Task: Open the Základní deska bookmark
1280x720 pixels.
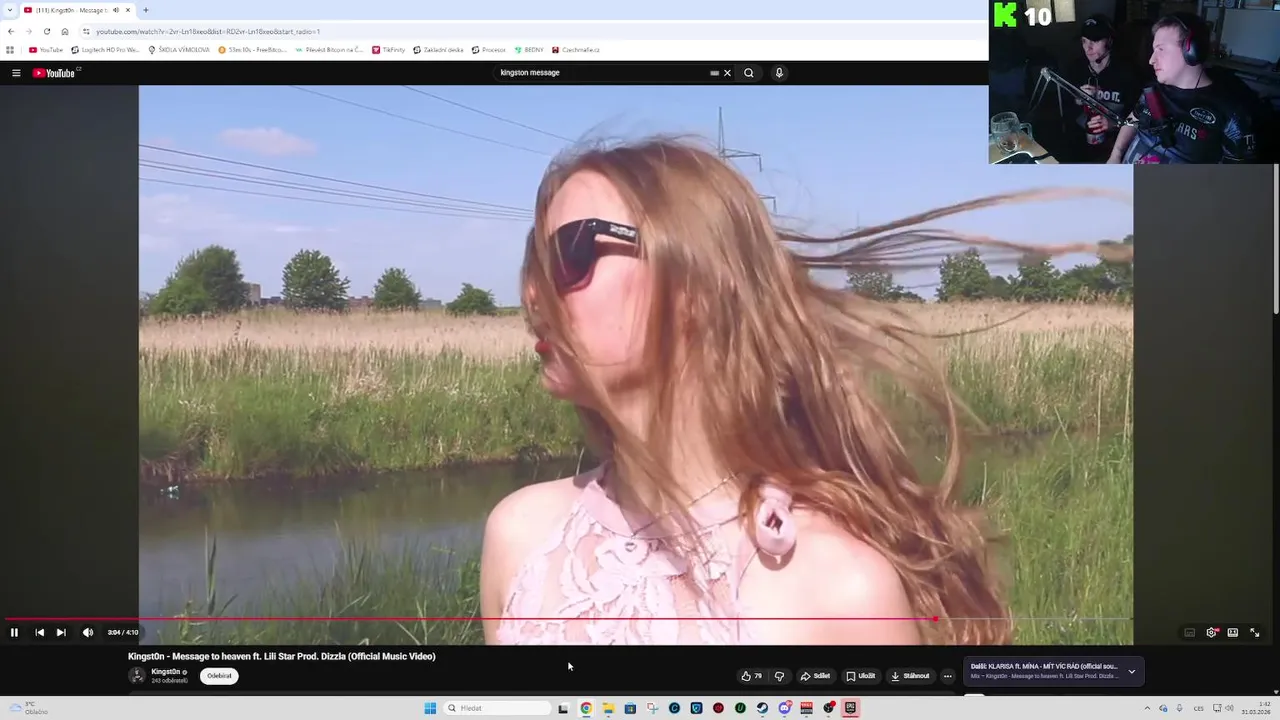Action: (439, 49)
